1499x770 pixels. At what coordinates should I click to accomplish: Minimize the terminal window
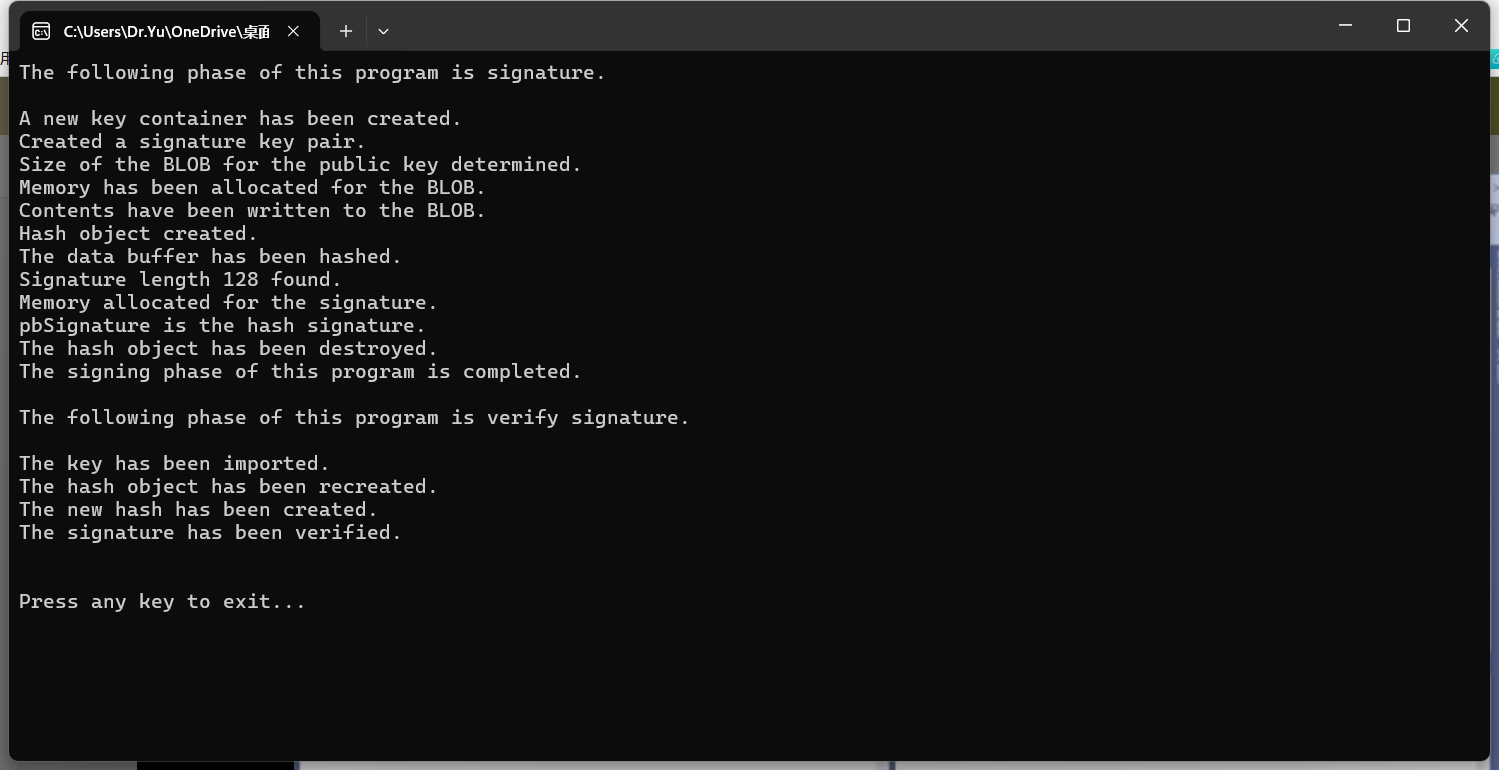[1345, 26]
